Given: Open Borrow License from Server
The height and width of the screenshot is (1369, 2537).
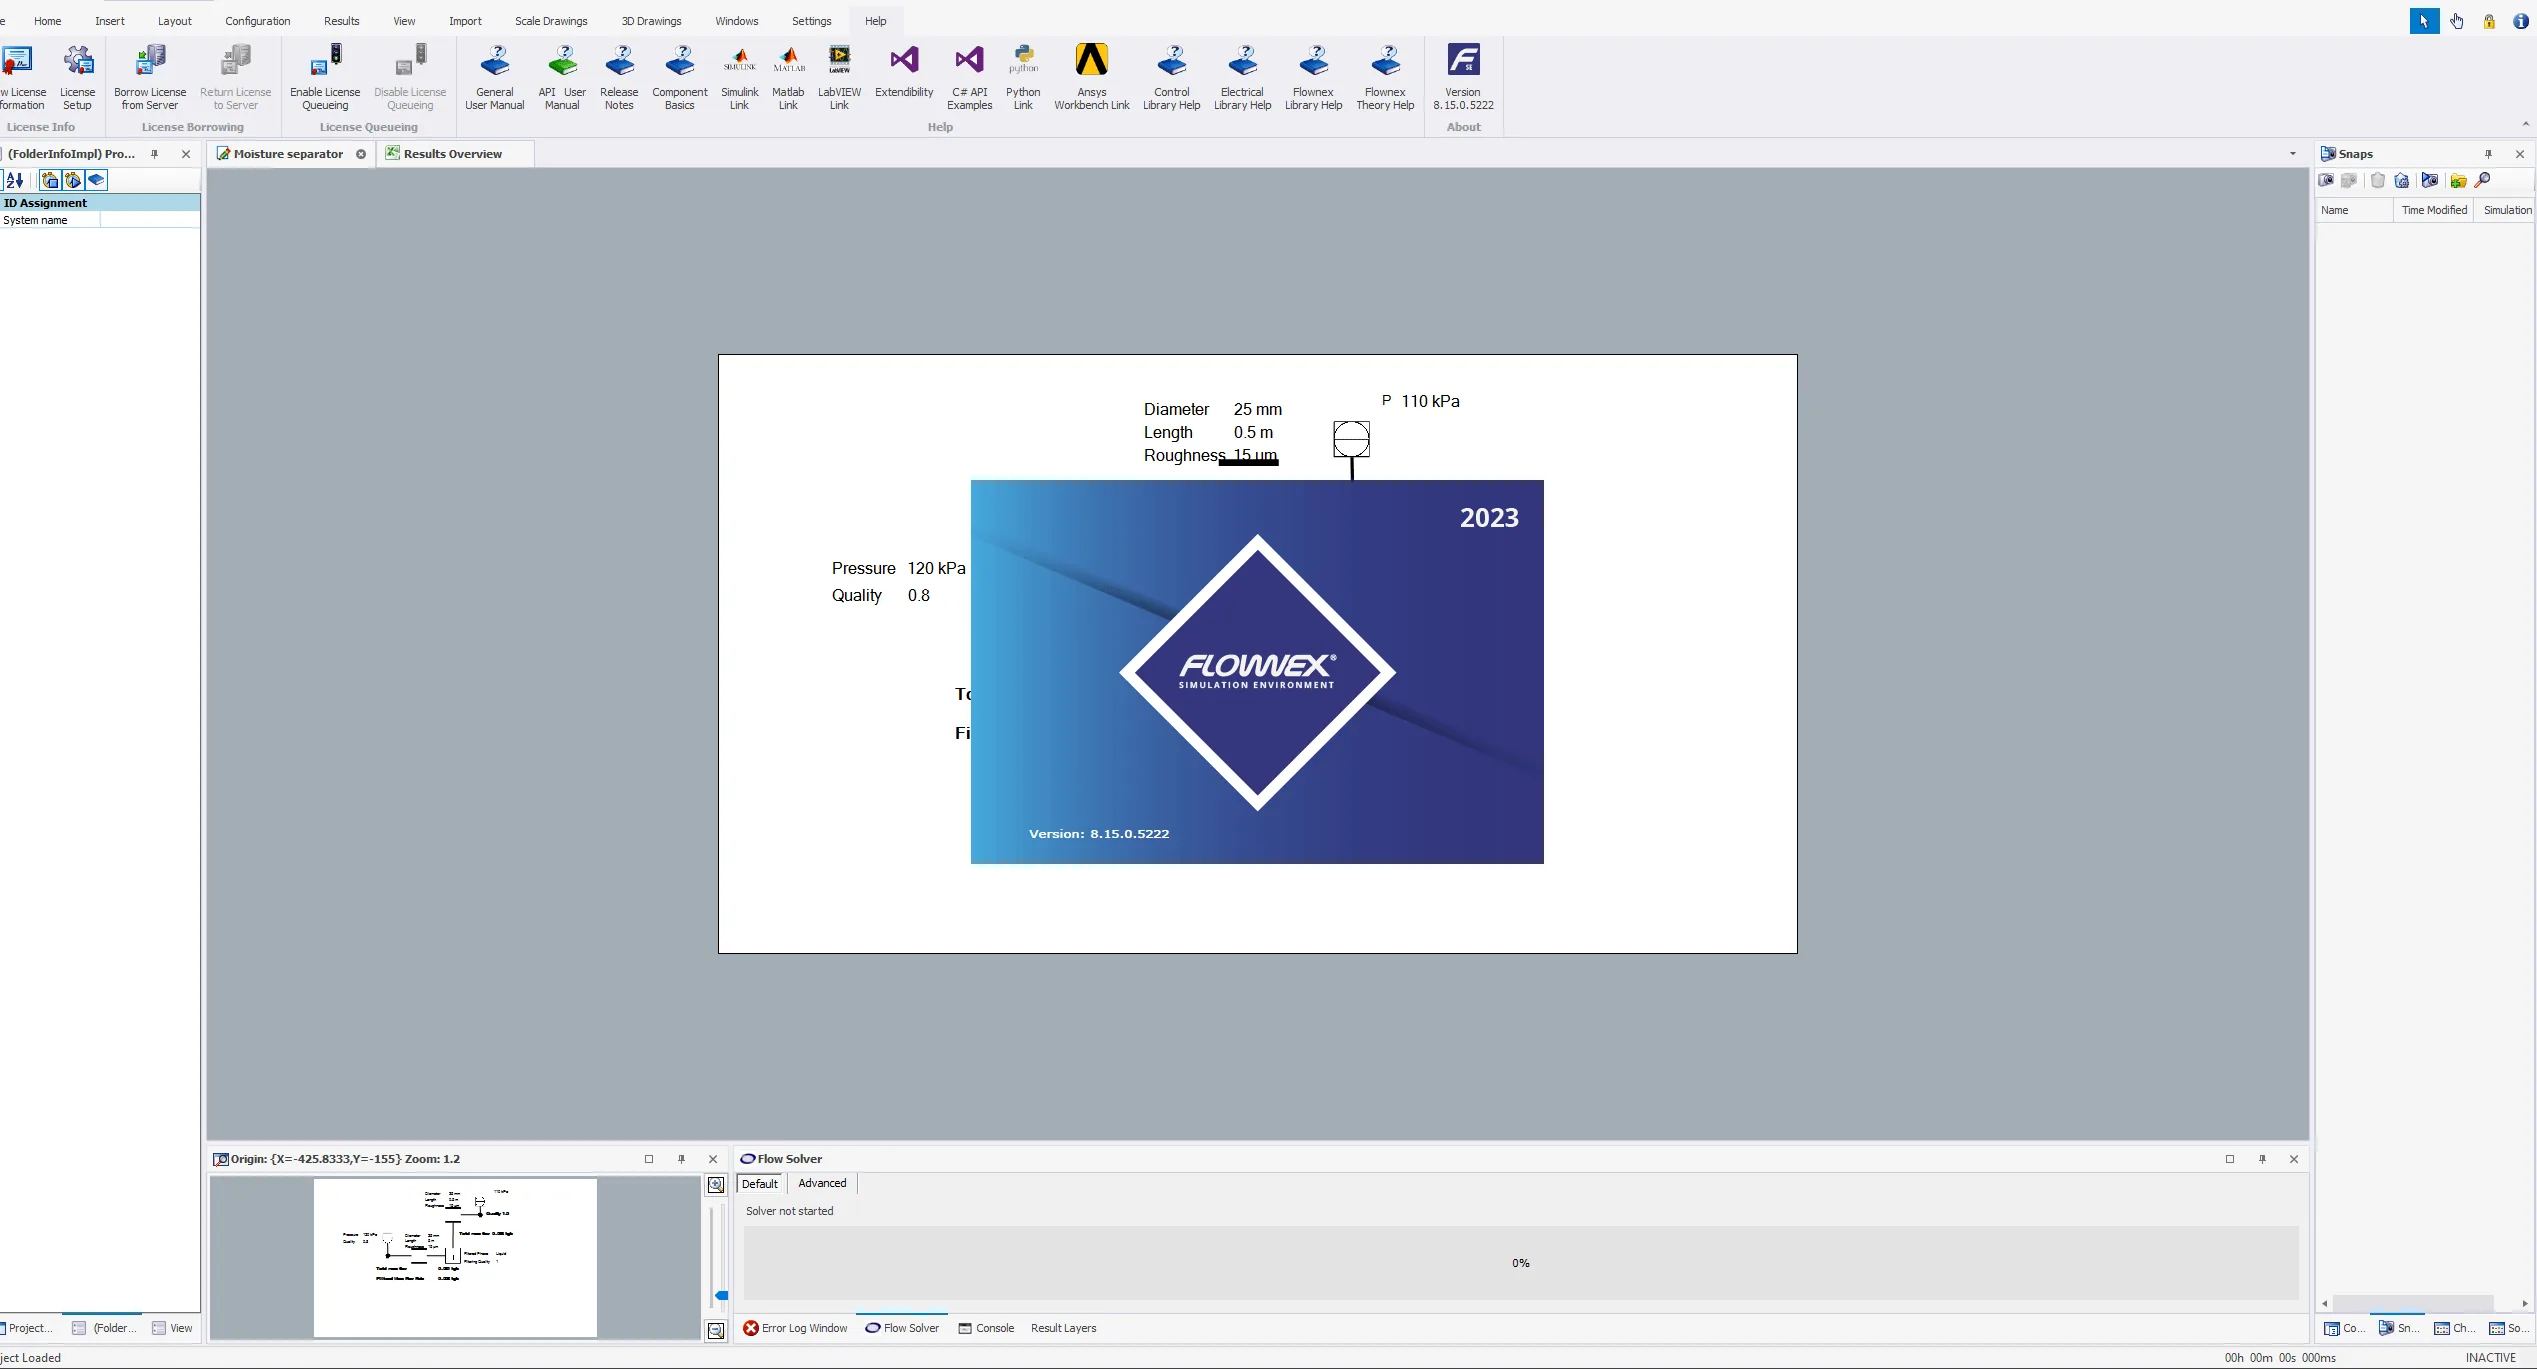Looking at the screenshot, I should point(150,77).
